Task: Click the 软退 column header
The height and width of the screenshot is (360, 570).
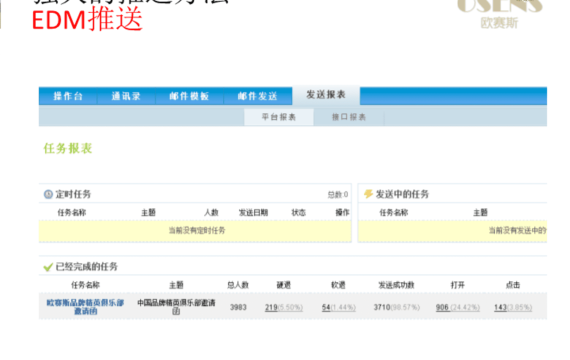Action: pyautogui.click(x=338, y=285)
